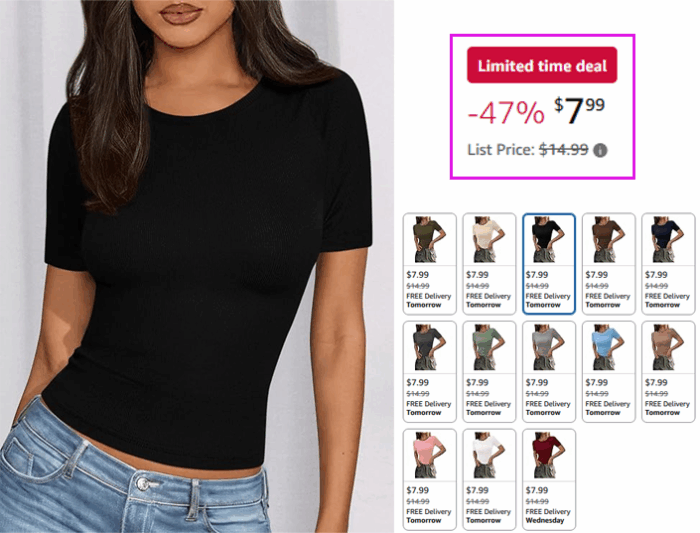This screenshot has height=533, width=700.
Task: Click the List Price info icon
Action: [x=600, y=150]
